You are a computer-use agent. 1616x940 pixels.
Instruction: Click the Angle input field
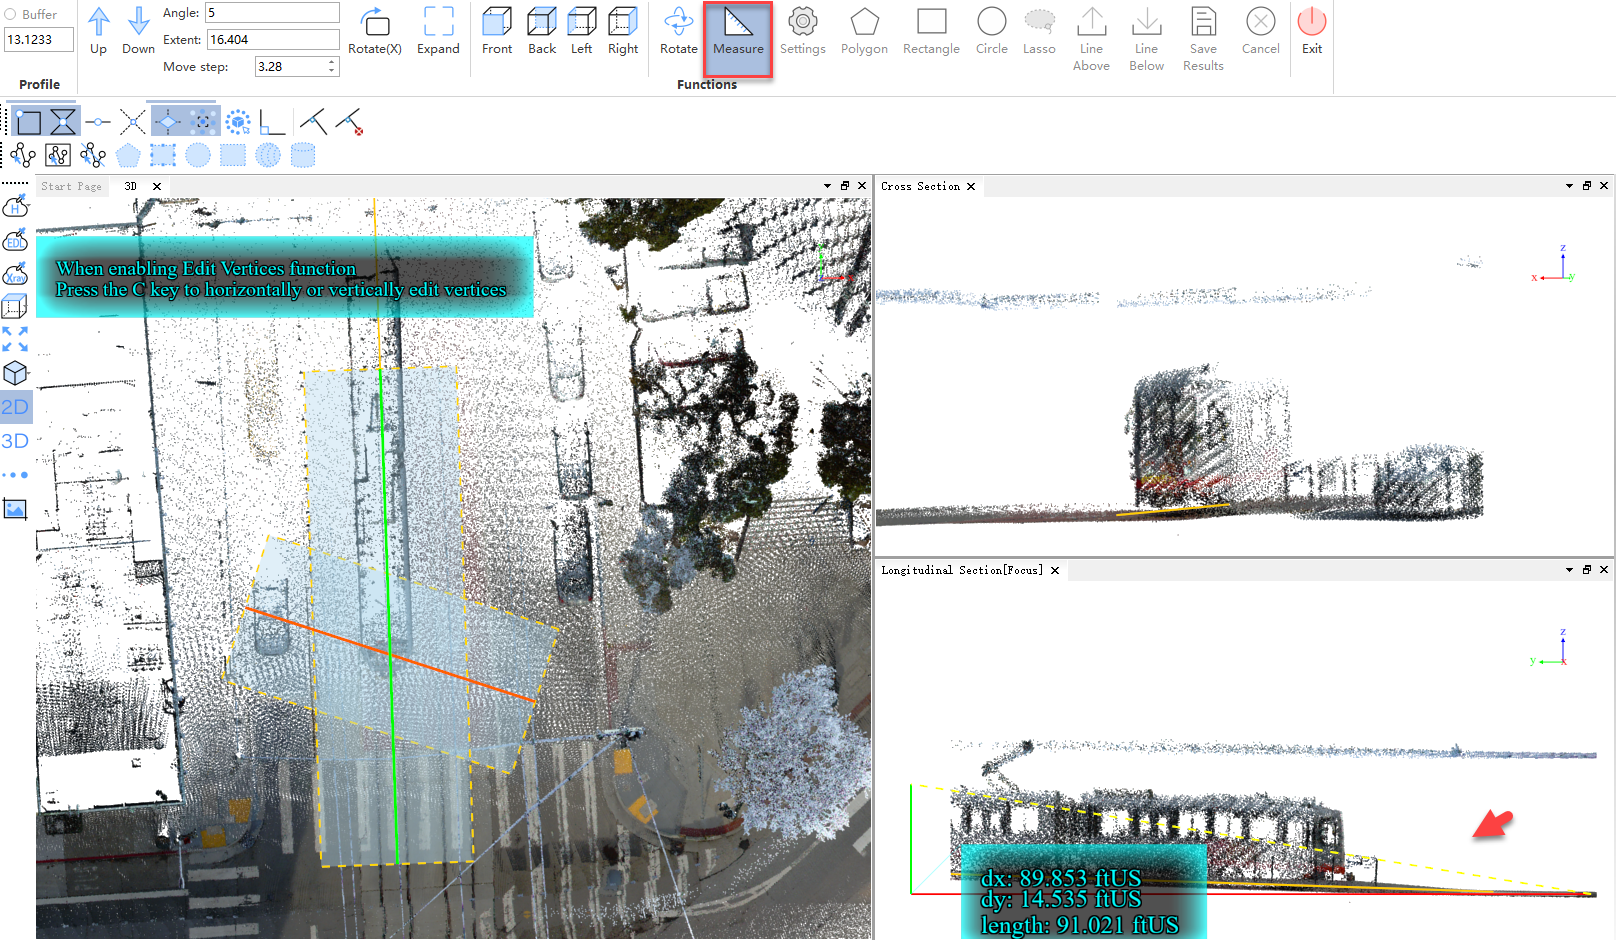point(272,13)
